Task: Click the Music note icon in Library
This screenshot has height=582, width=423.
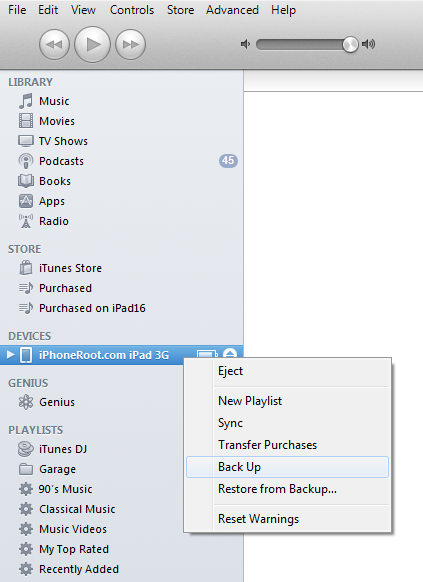Action: (x=26, y=101)
